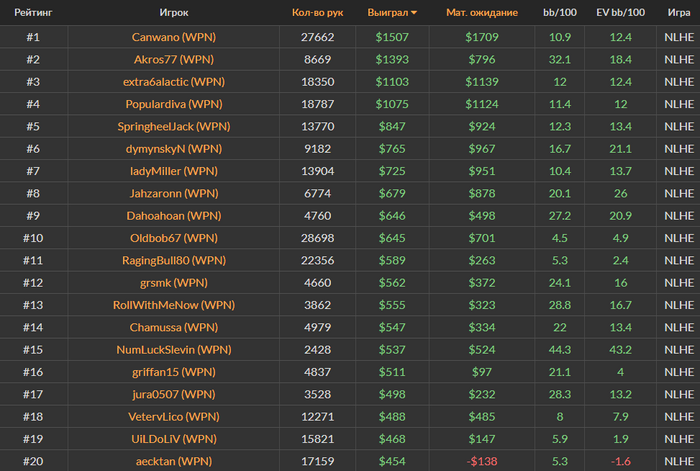Open player RollWithMeNow (WPN) profile
The height and width of the screenshot is (471, 700).
pos(174,305)
